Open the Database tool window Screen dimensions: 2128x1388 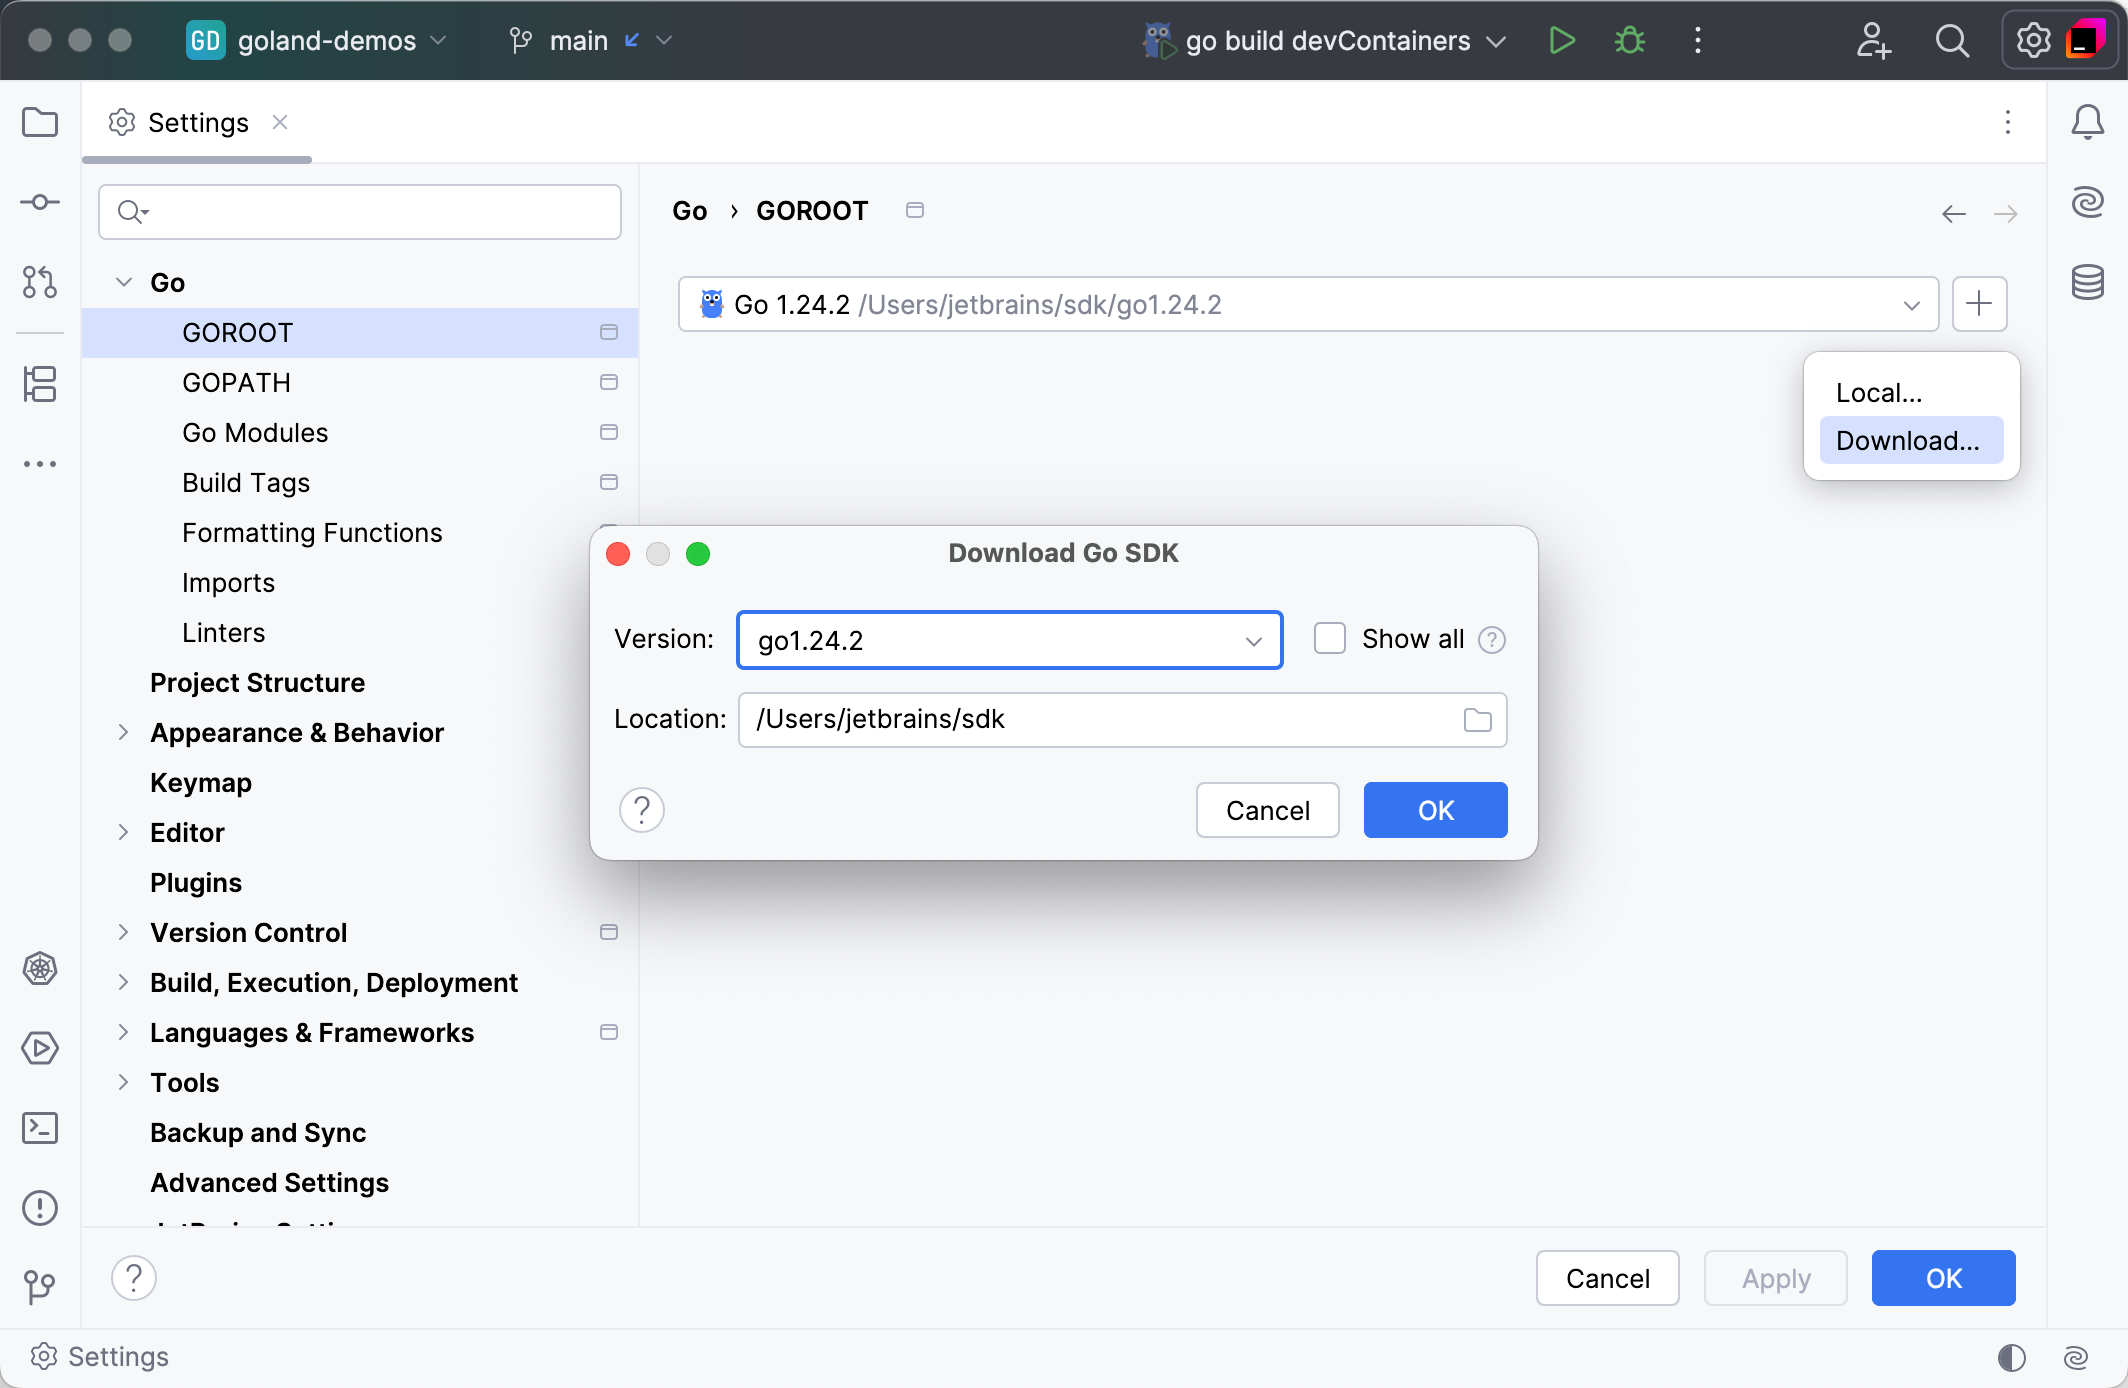[x=2088, y=282]
